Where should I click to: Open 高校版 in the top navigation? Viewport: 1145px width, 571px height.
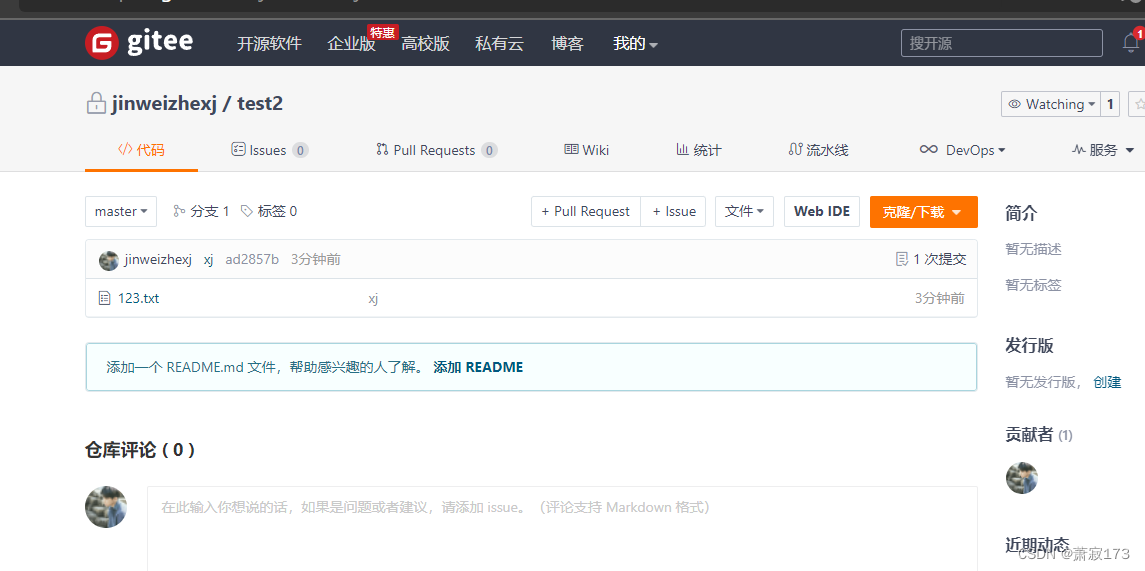(x=425, y=44)
